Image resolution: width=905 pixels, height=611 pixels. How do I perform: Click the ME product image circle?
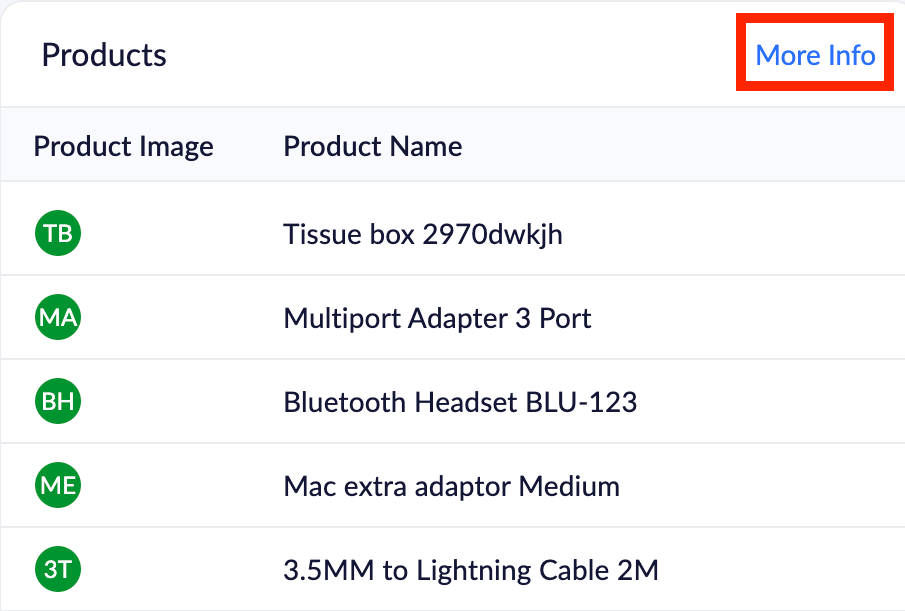pyautogui.click(x=58, y=485)
